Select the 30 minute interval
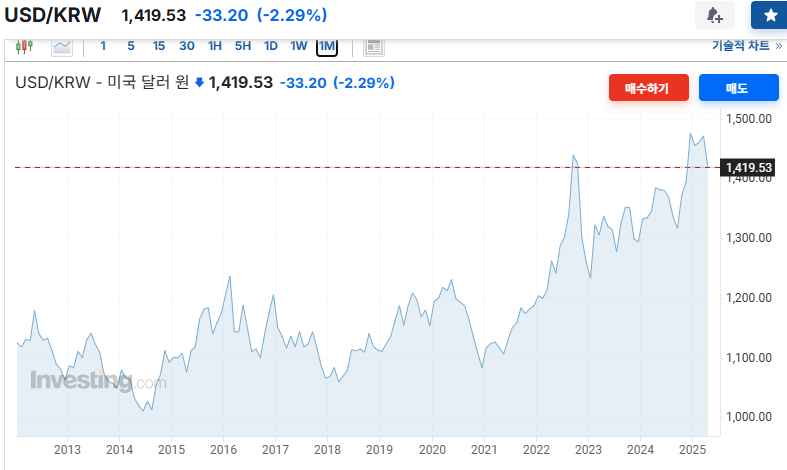 click(187, 46)
